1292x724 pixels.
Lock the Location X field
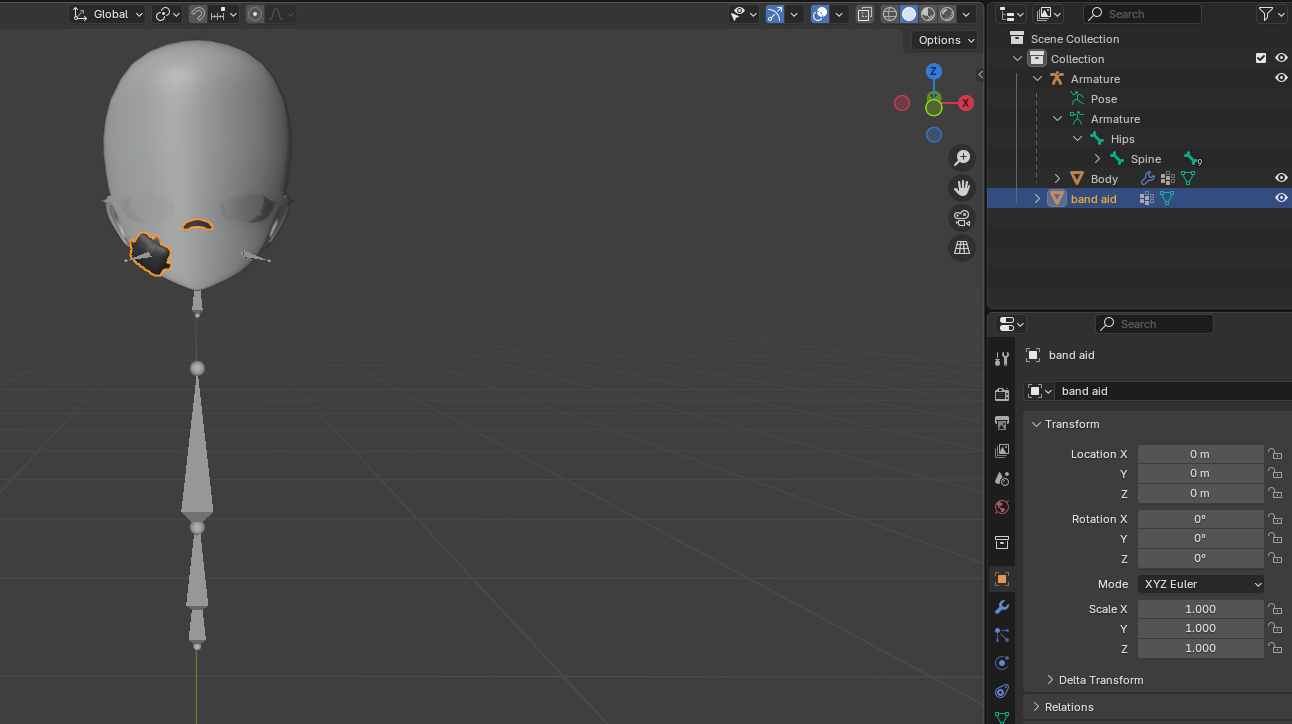pyautogui.click(x=1276, y=454)
